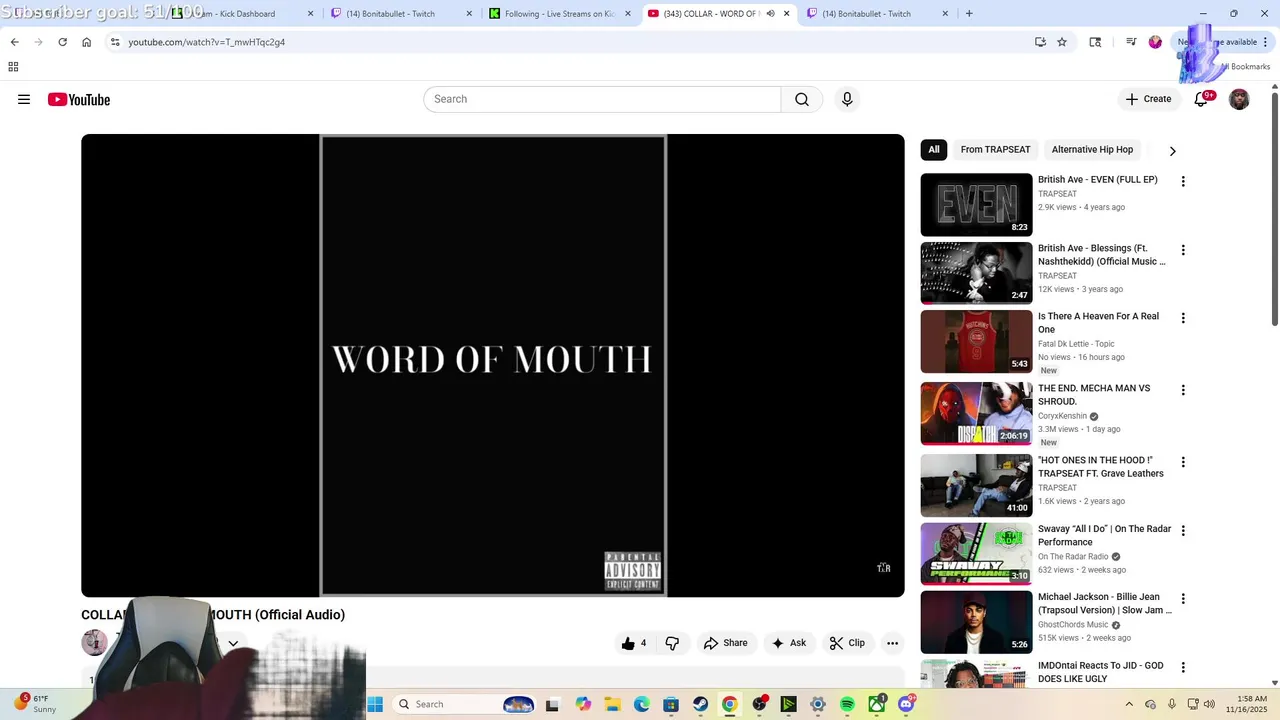This screenshot has height=720, width=1280.
Task: Dislike the video with thumbs down
Action: 672,643
